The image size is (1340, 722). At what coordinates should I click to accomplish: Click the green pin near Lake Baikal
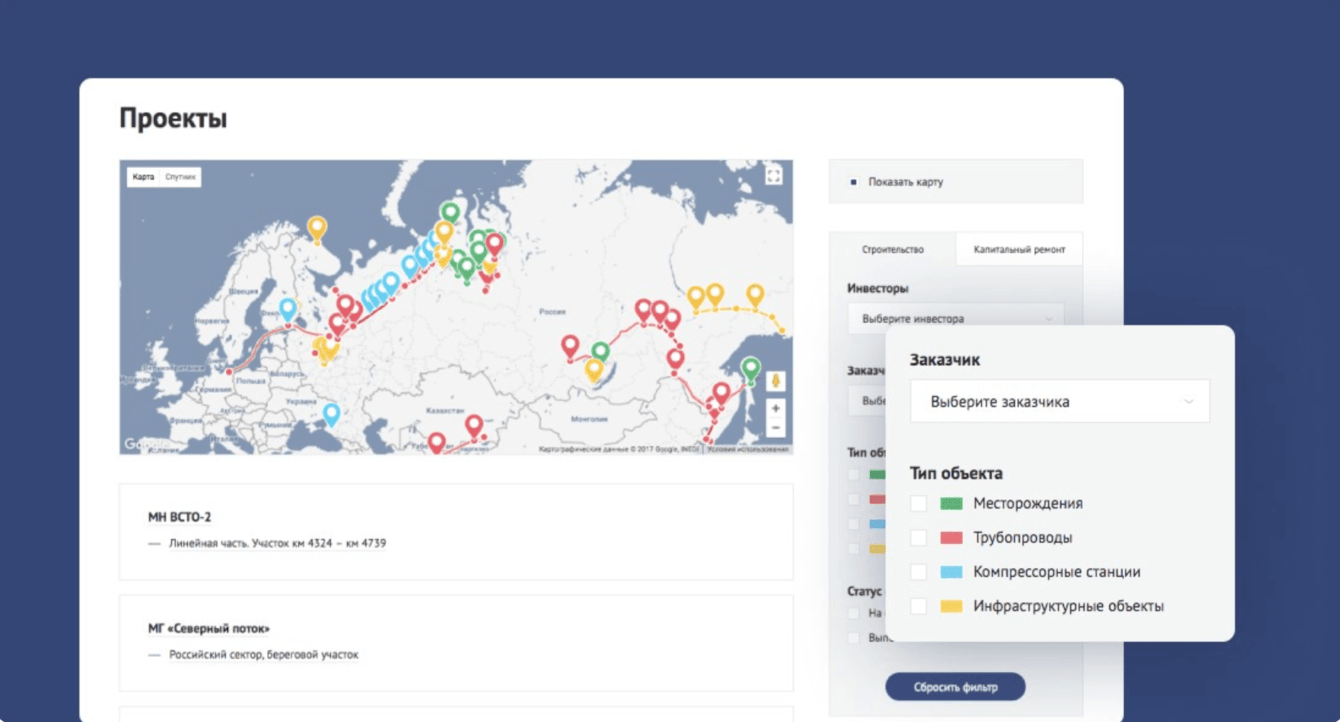tap(600, 353)
